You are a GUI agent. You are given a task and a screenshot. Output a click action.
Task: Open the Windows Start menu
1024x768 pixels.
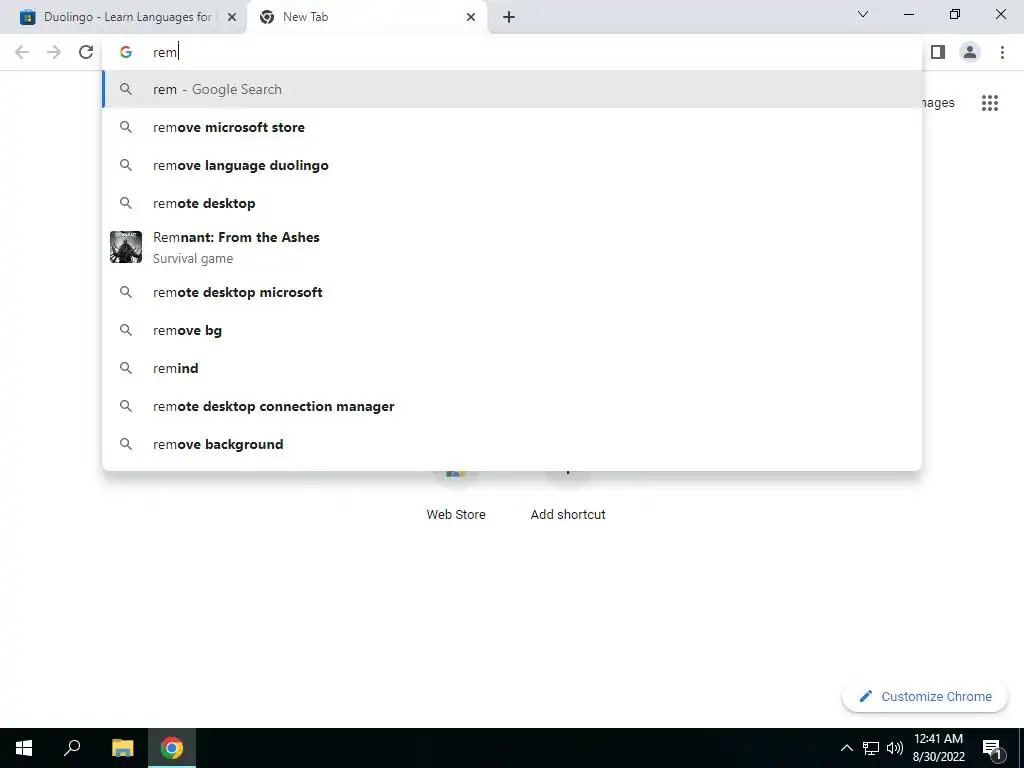click(x=24, y=748)
